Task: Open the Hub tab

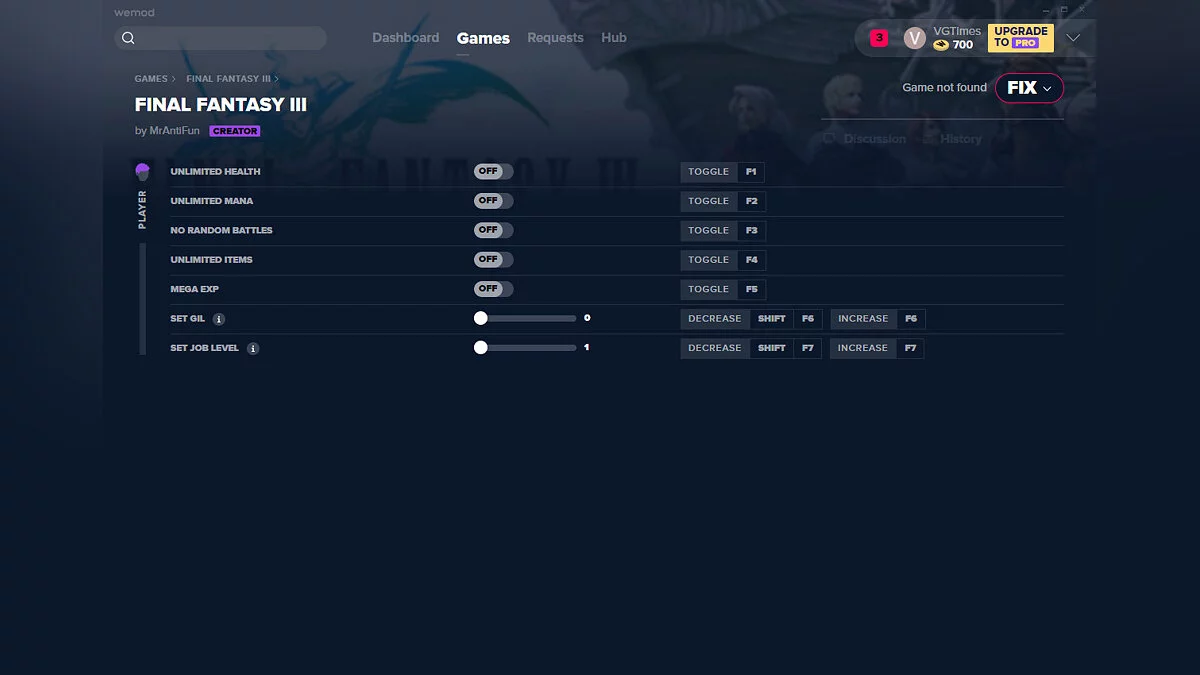Action: pyautogui.click(x=614, y=38)
